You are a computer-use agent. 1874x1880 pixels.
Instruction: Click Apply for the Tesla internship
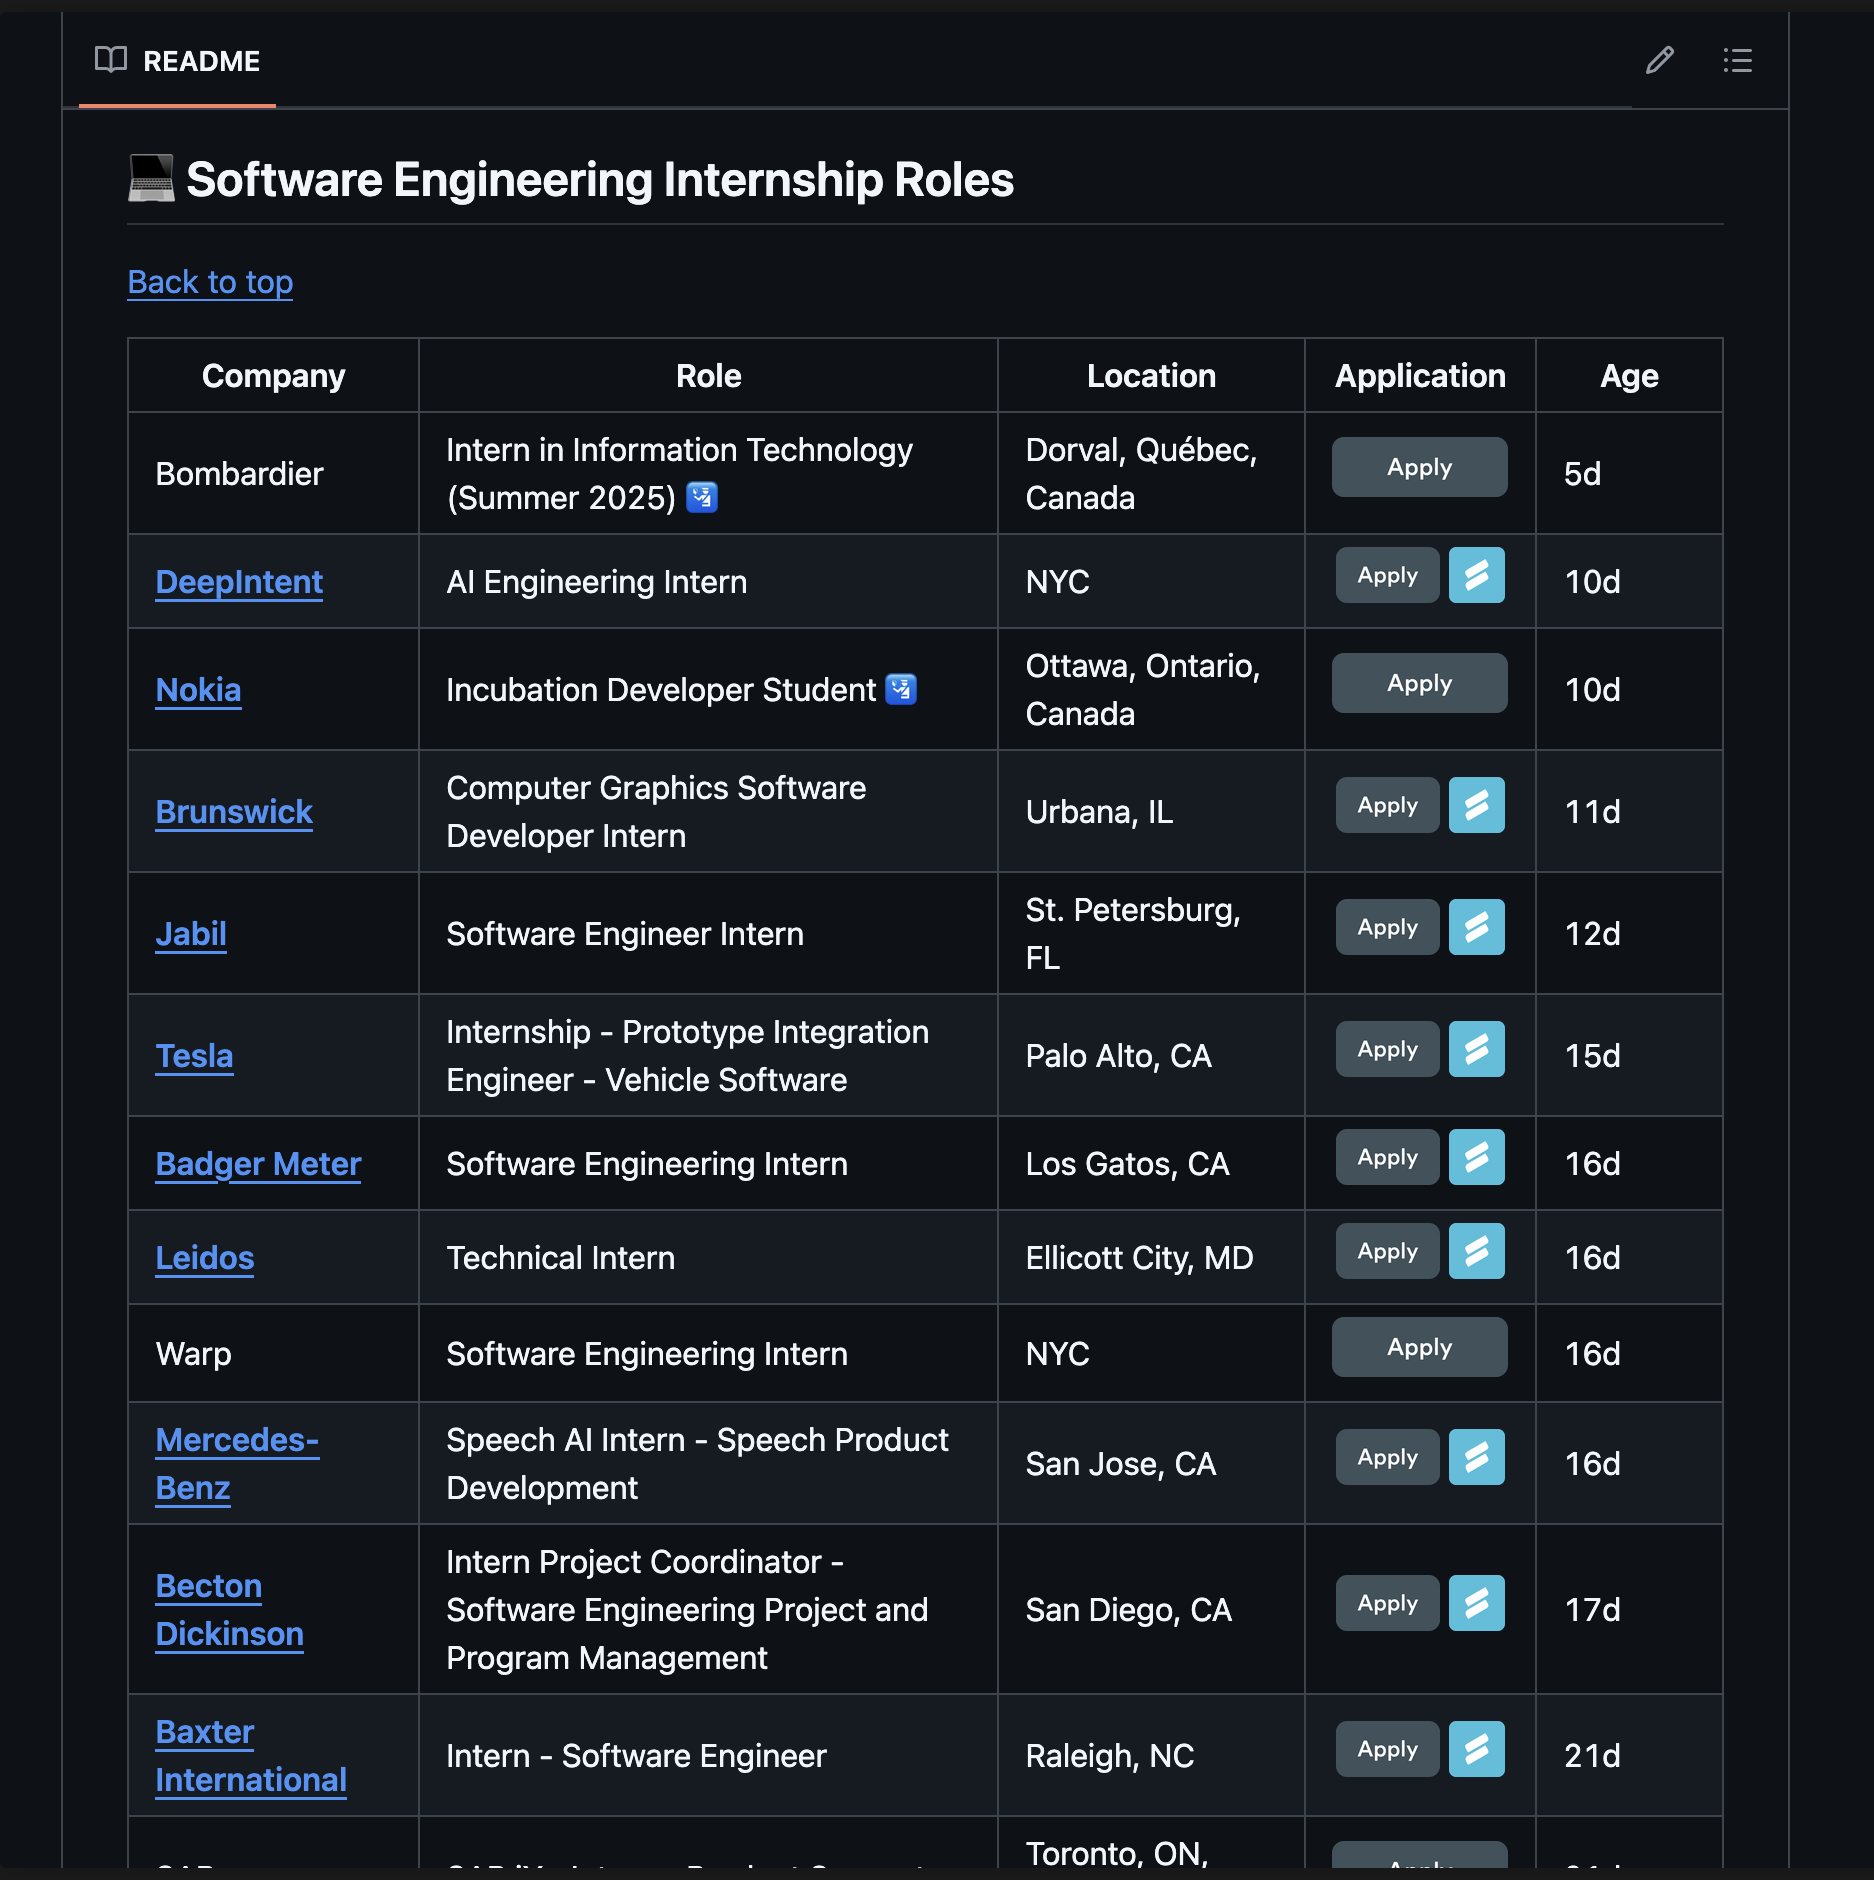click(1387, 1049)
